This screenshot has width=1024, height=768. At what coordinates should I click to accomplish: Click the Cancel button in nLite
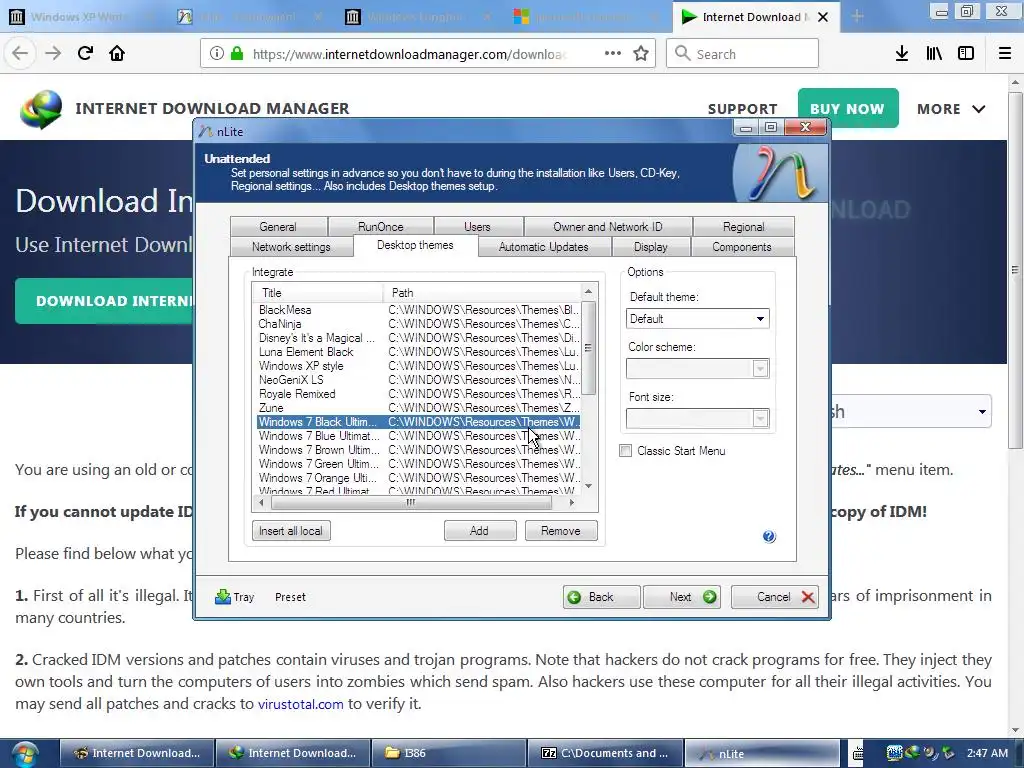click(775, 597)
